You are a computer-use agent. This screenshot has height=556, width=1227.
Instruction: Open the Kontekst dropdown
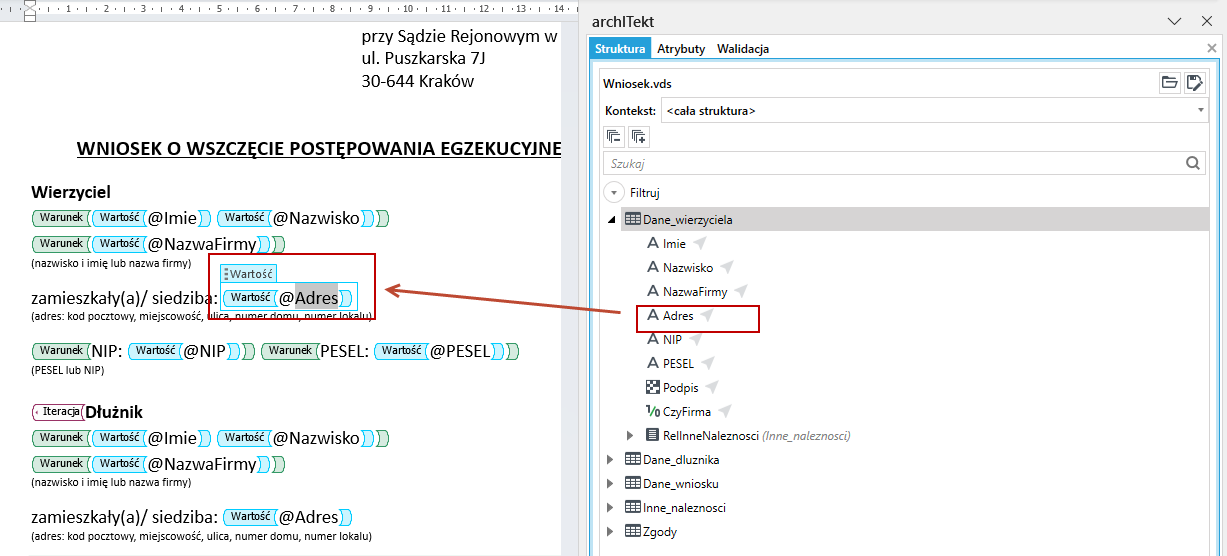click(x=1201, y=110)
